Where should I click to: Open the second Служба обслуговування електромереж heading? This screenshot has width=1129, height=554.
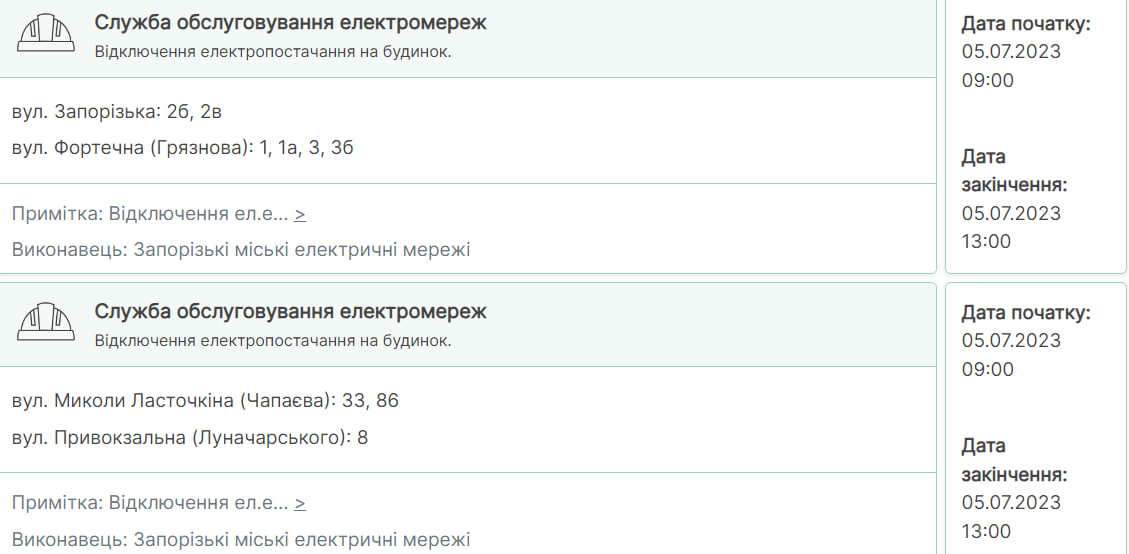290,311
